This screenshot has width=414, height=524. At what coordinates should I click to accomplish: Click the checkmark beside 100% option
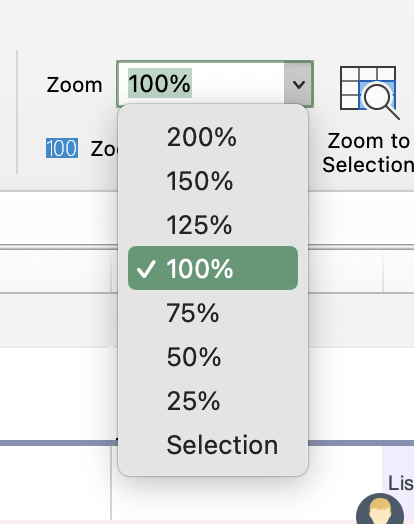tap(146, 268)
